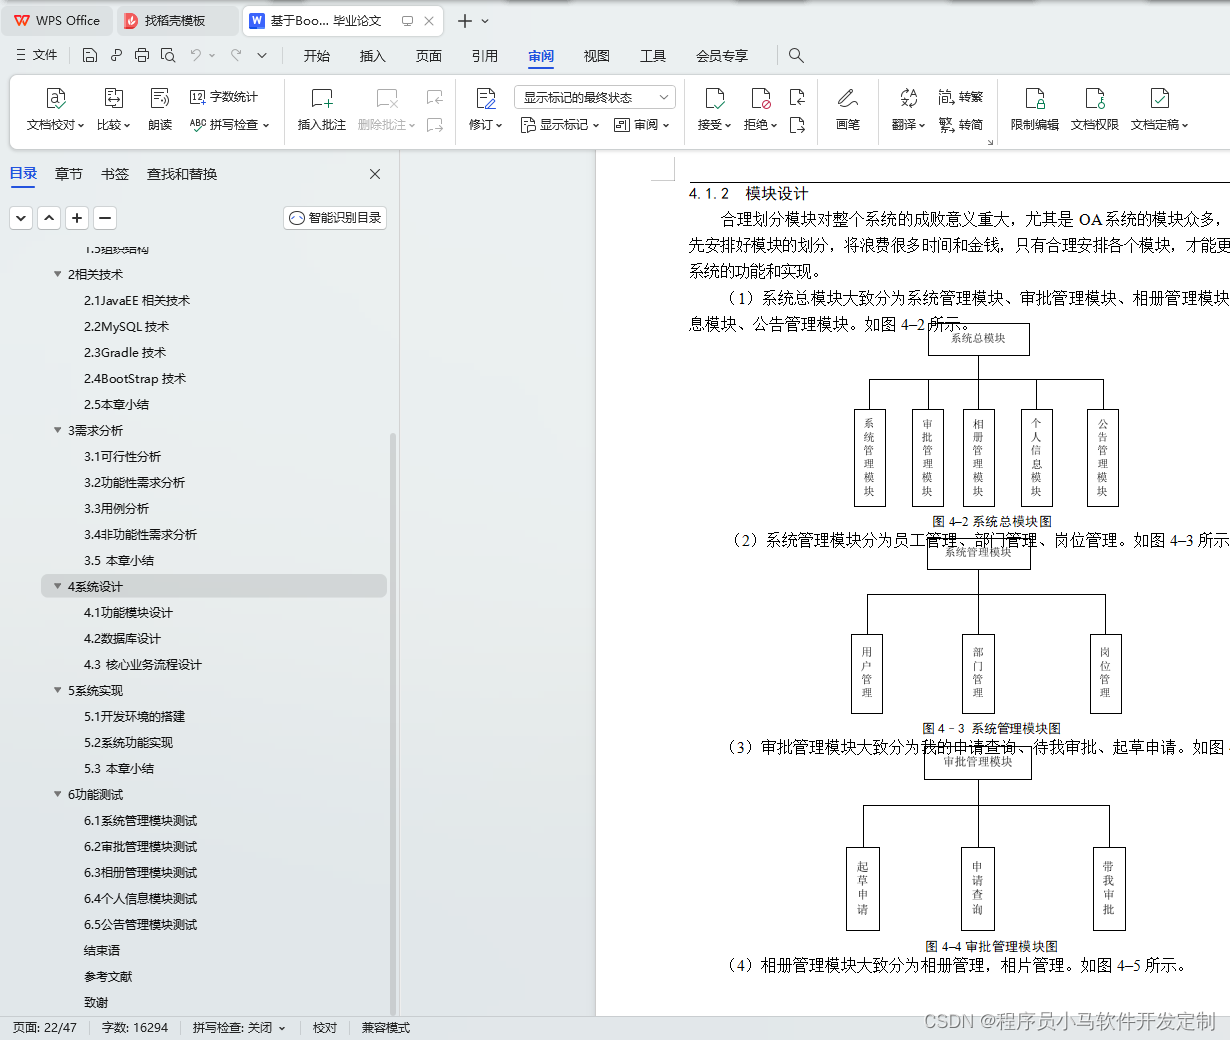Collapse the 4系统设计 outline node
The image size is (1230, 1040).
coord(57,586)
